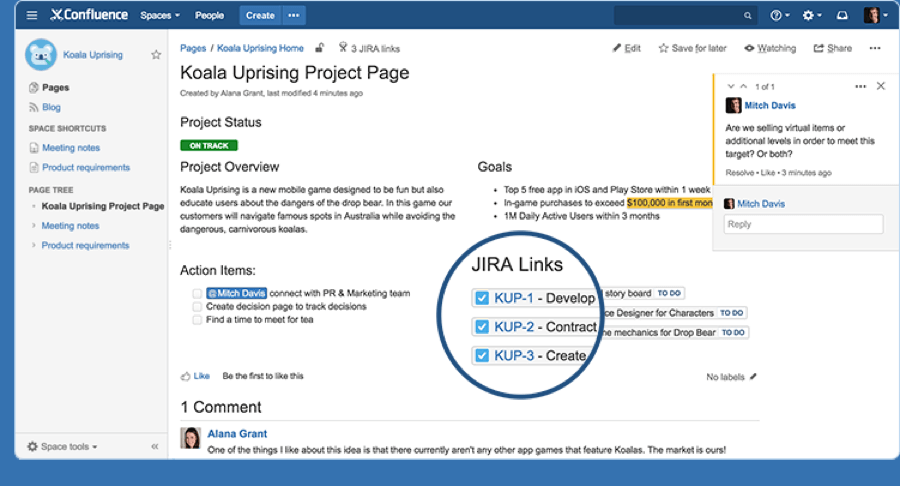Open the People menu item
This screenshot has height=486, width=900.
coord(210,15)
